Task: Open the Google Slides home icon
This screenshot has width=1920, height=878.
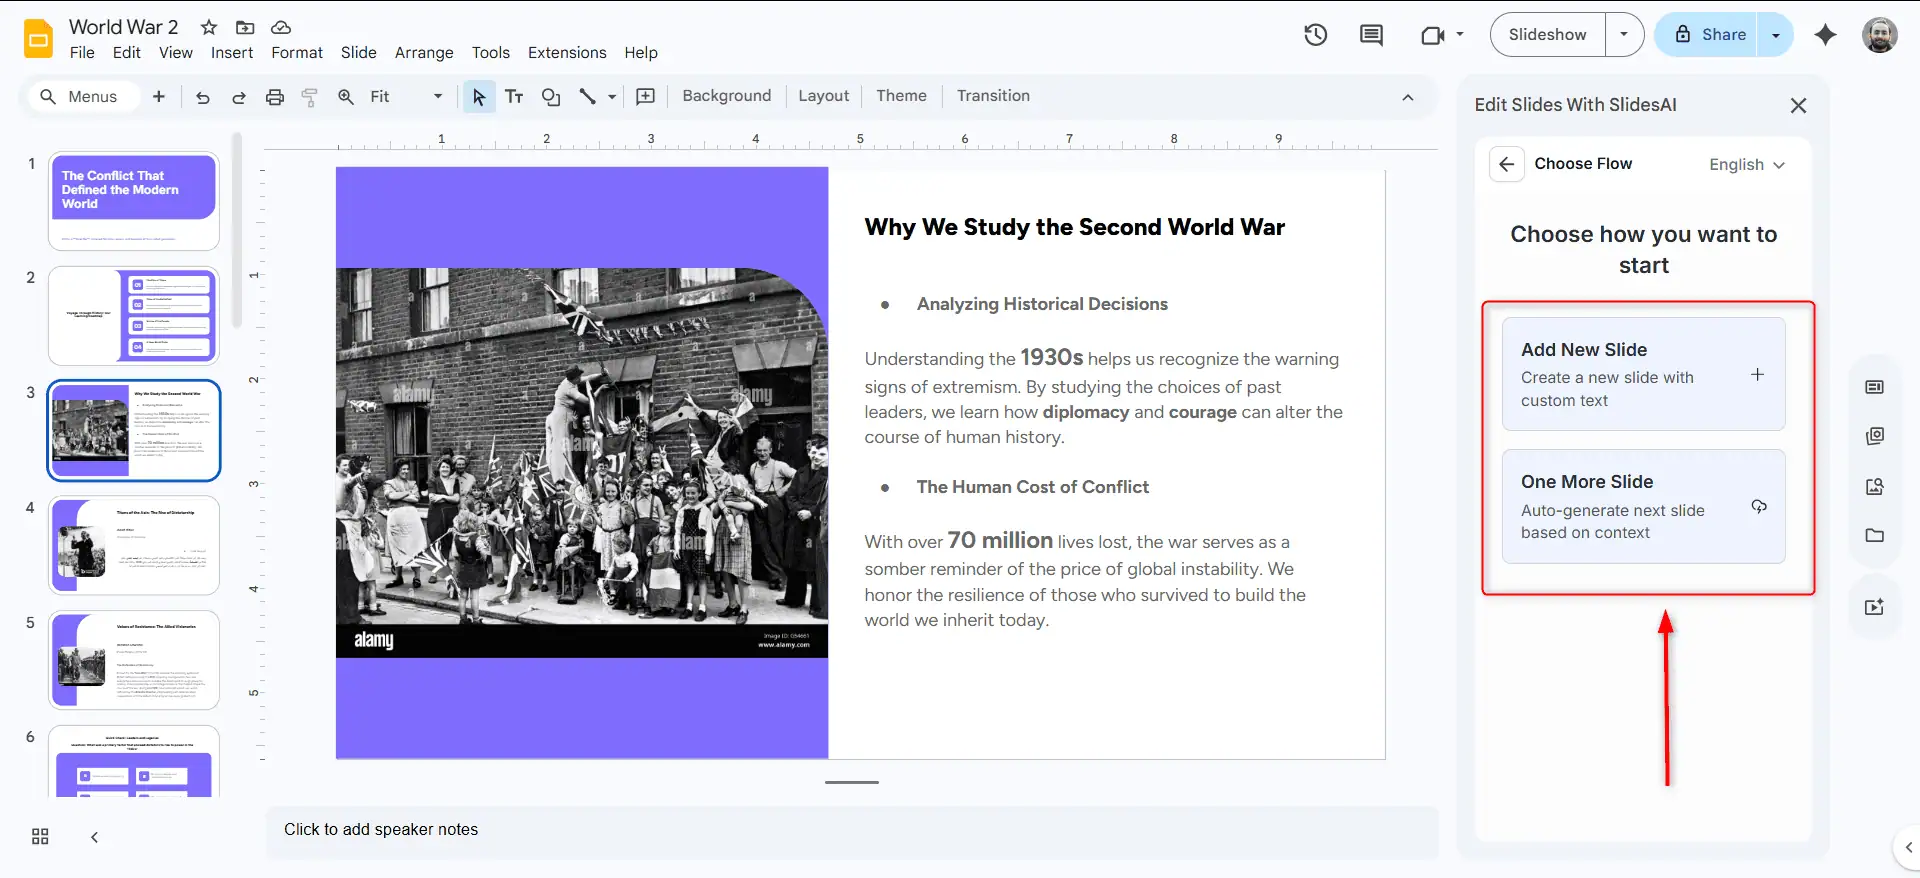Action: point(39,39)
